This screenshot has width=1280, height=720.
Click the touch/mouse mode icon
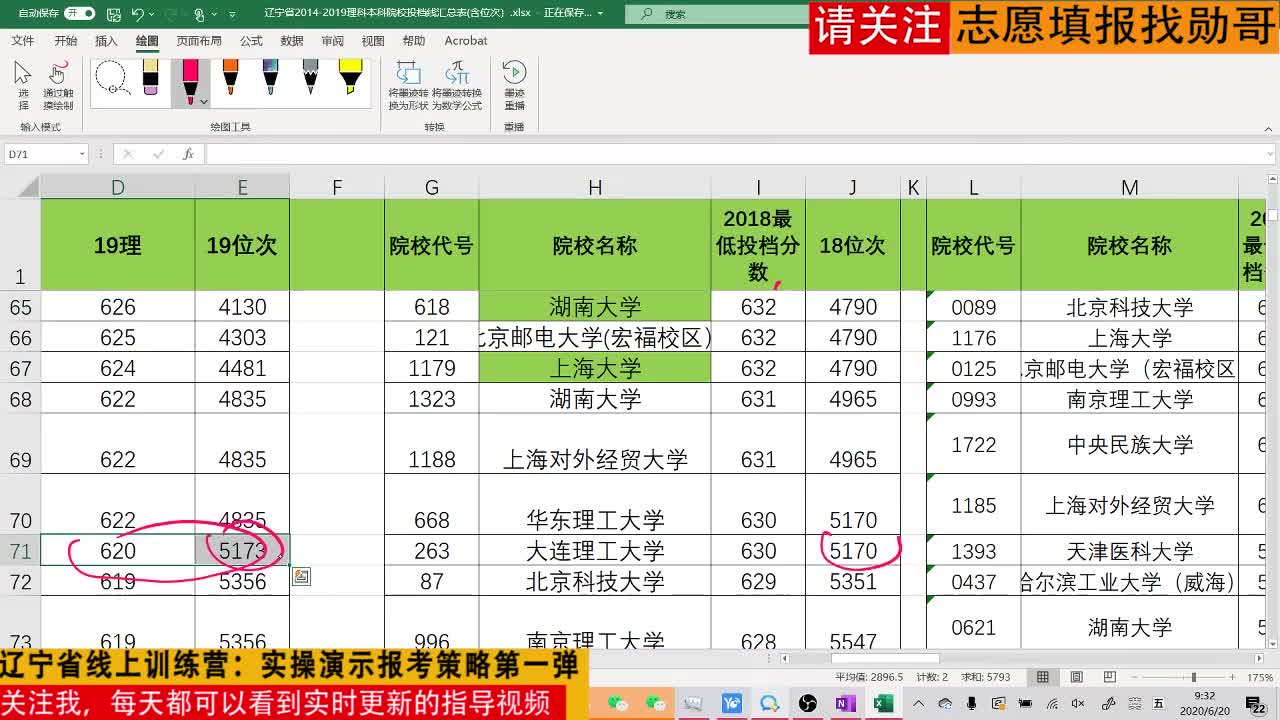point(200,14)
